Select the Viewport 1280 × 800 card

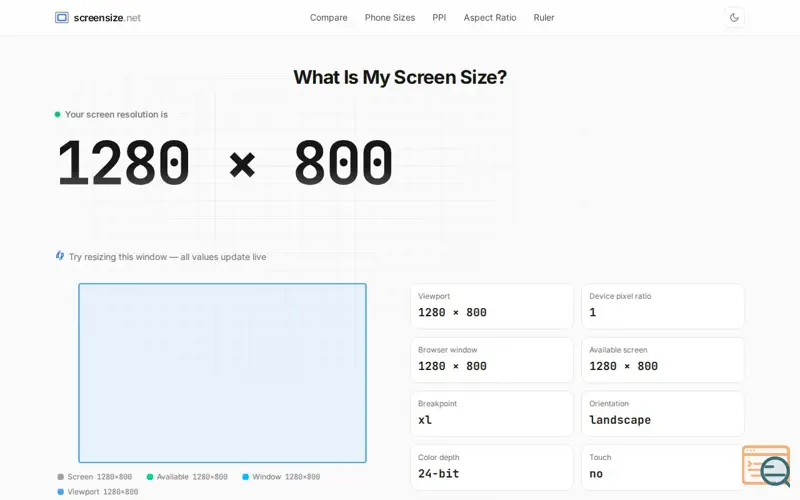tap(492, 306)
